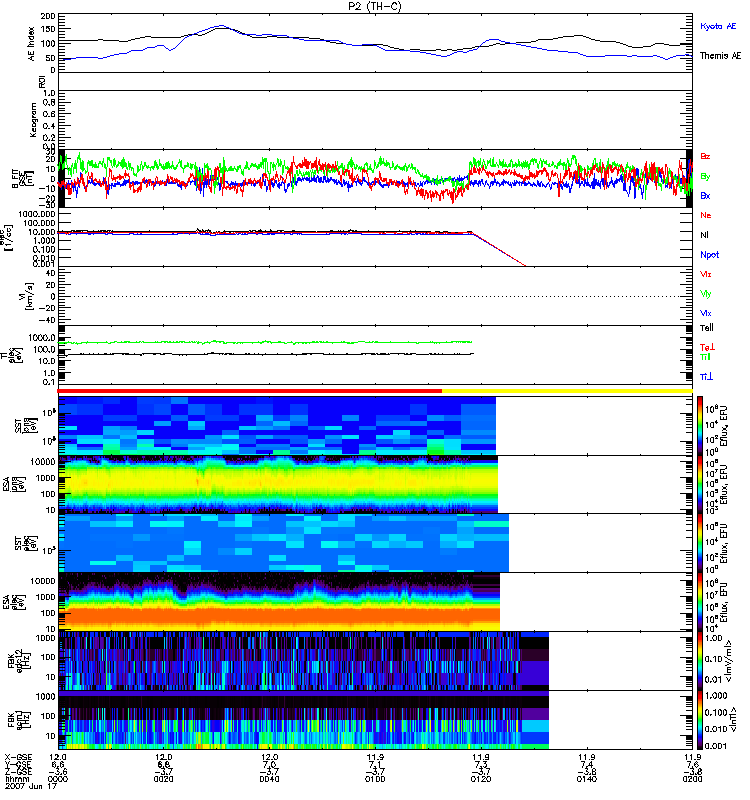Select the 0000 time tick label
Screen dimensions: 750x800
57,779
